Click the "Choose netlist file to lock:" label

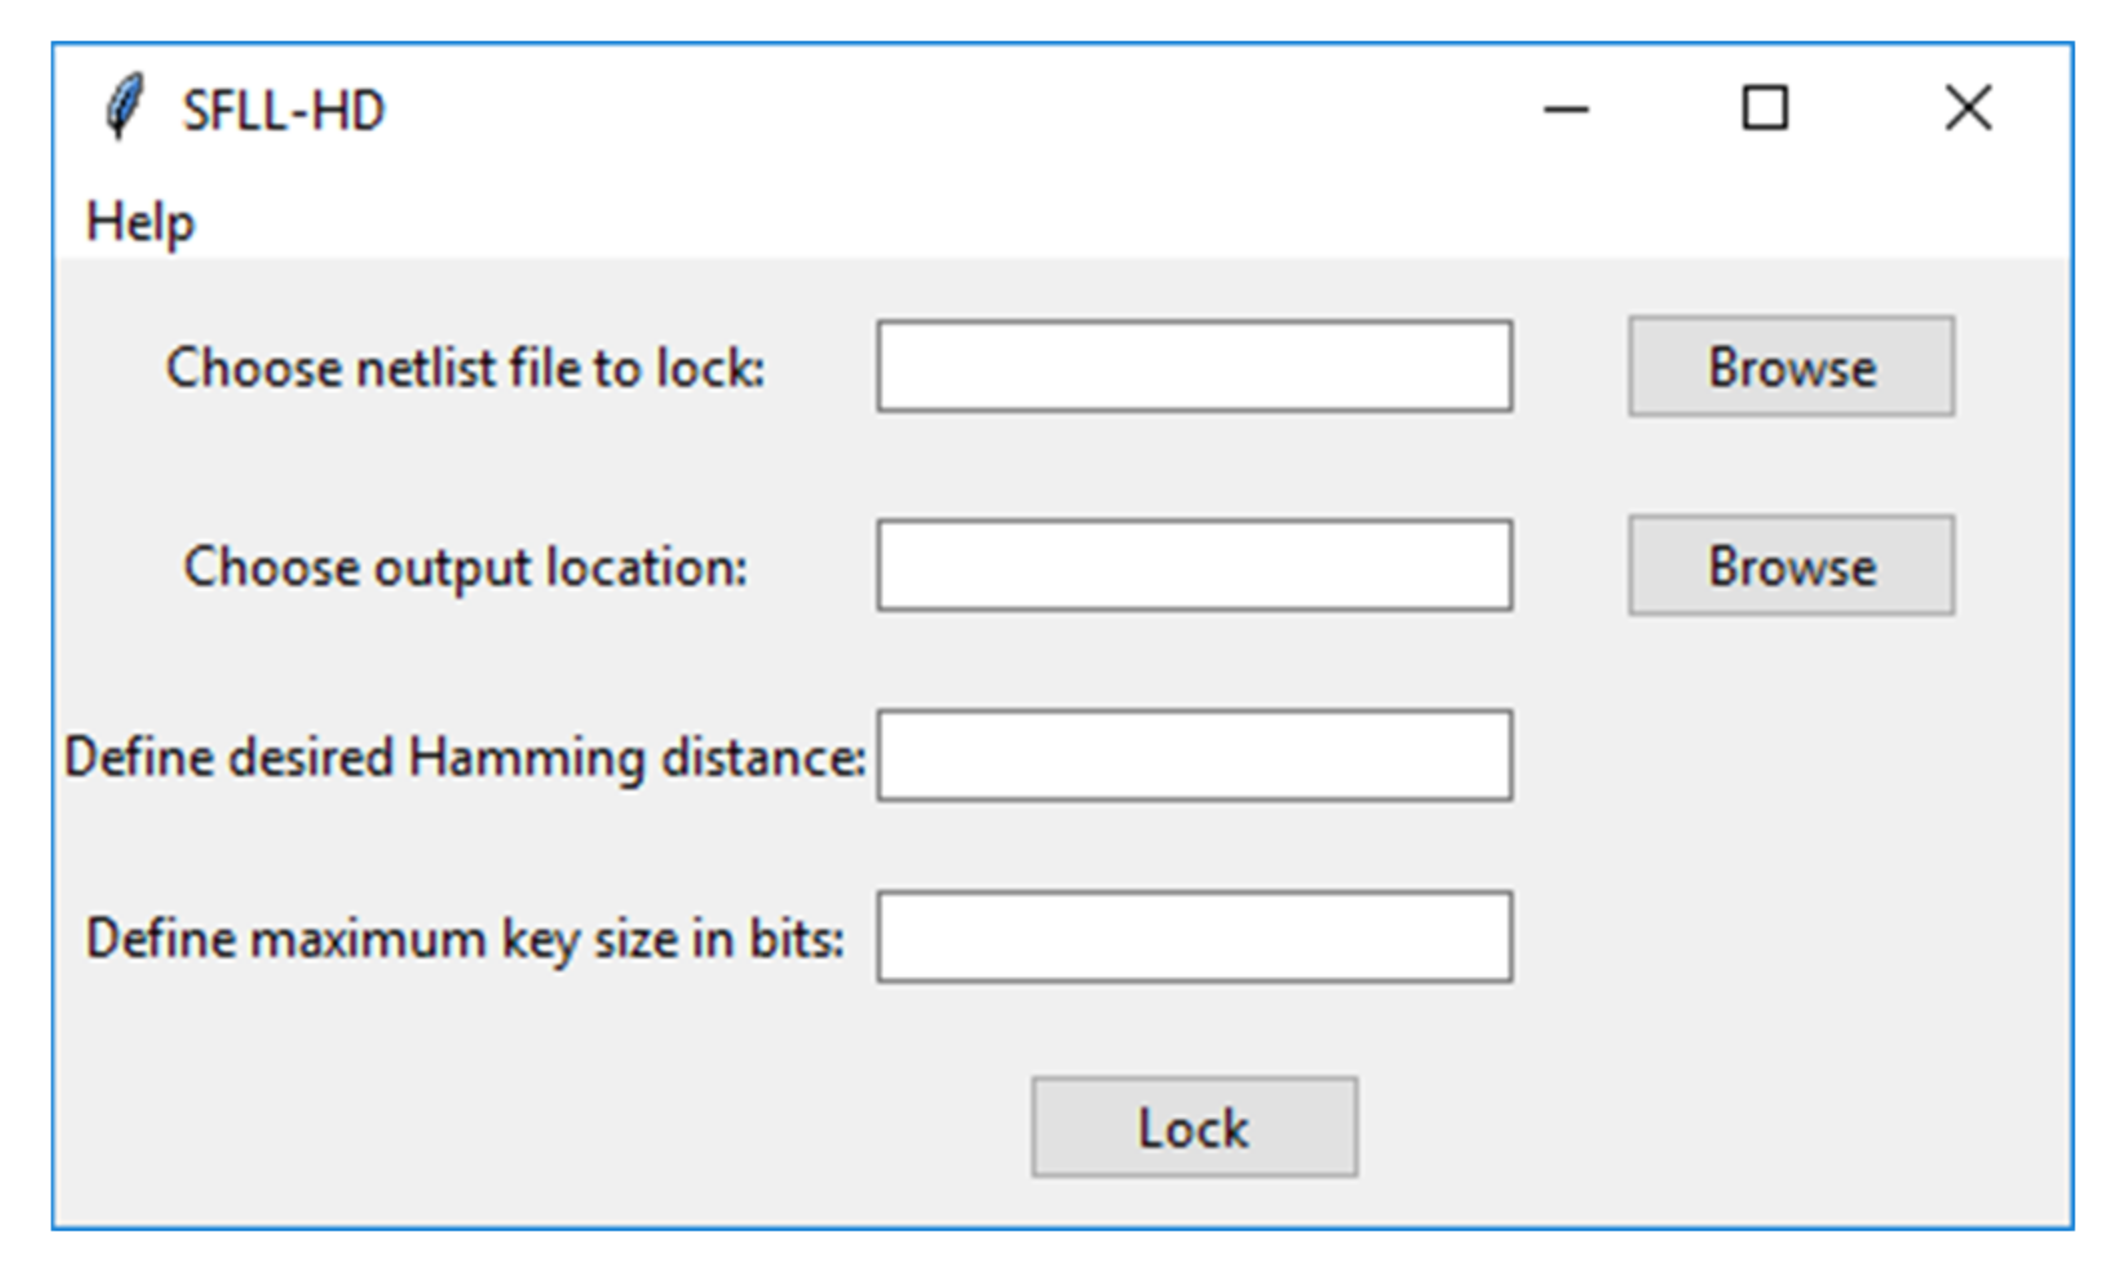(x=465, y=368)
